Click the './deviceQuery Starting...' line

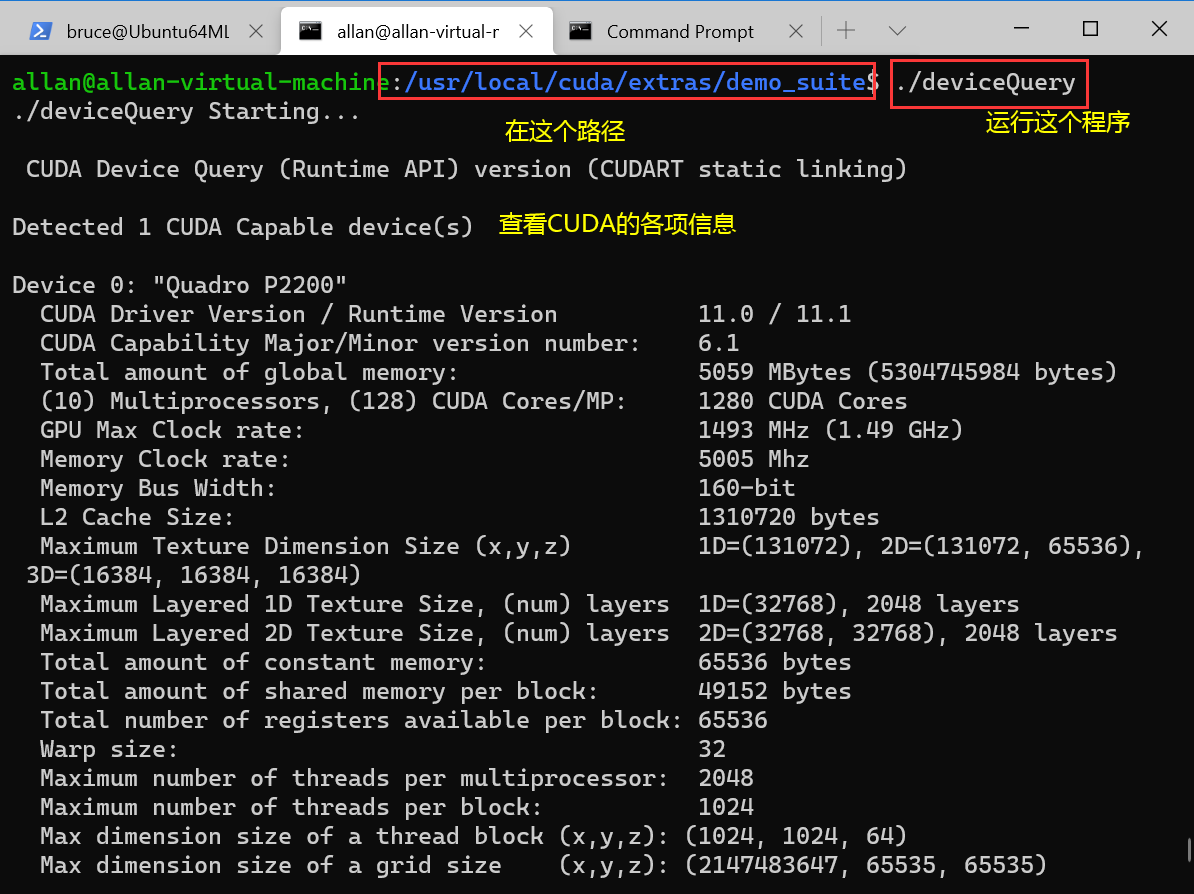coord(186,111)
